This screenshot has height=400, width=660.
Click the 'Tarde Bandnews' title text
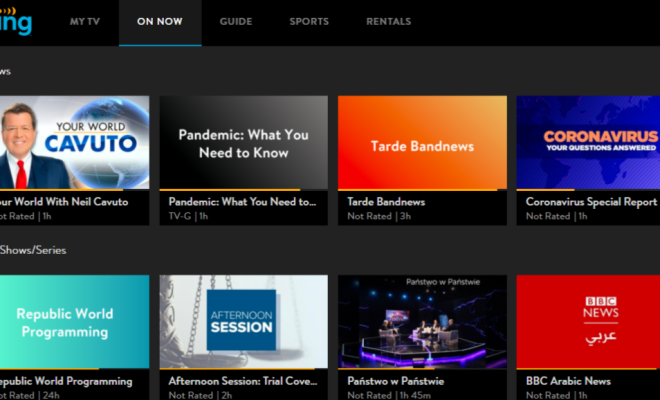click(x=386, y=202)
